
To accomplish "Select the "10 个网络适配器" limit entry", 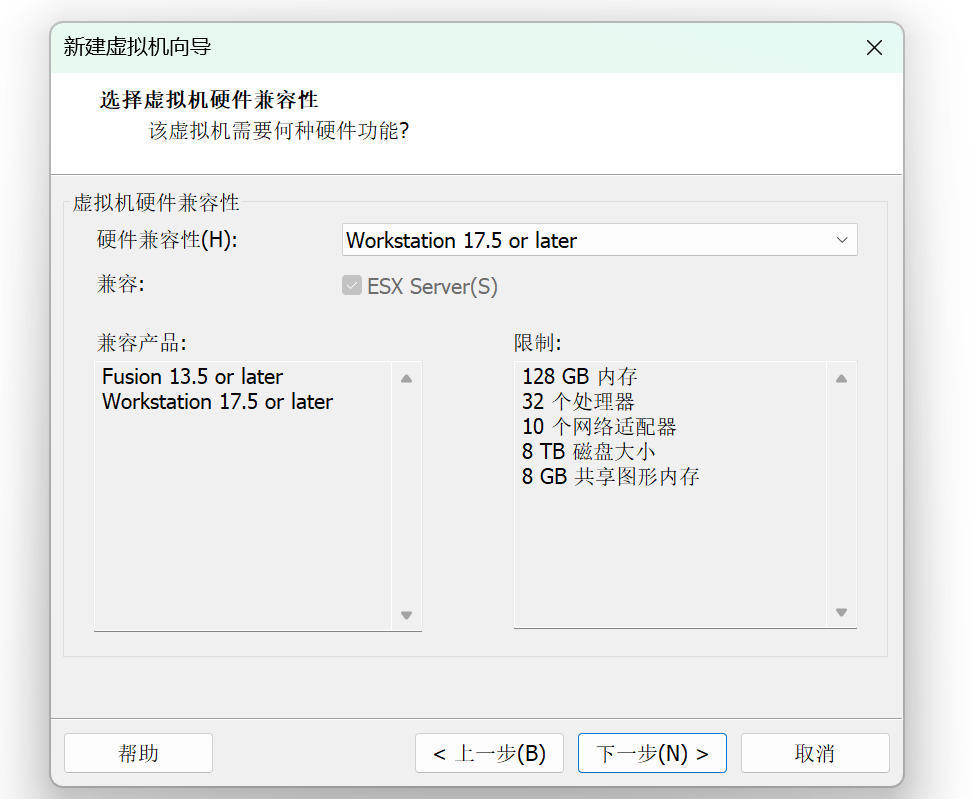I will [x=599, y=426].
